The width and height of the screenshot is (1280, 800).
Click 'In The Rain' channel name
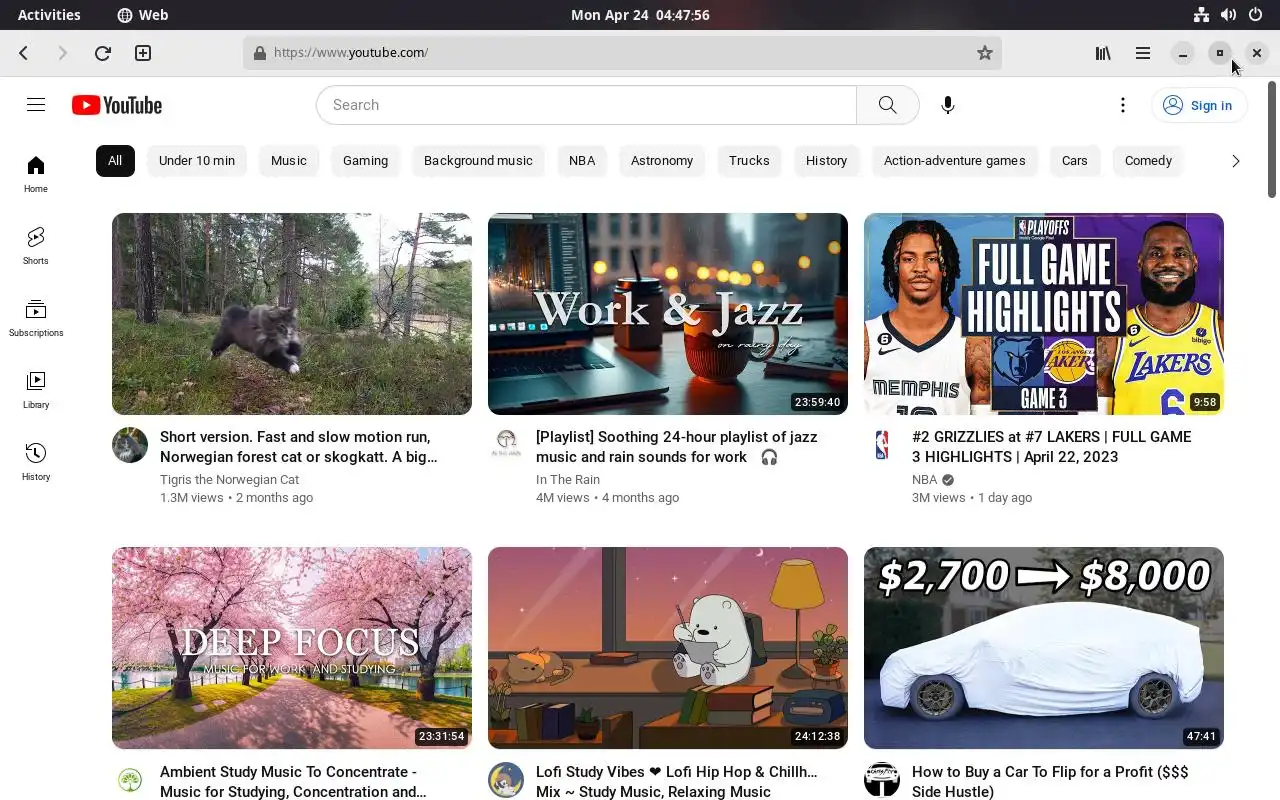[x=568, y=480]
